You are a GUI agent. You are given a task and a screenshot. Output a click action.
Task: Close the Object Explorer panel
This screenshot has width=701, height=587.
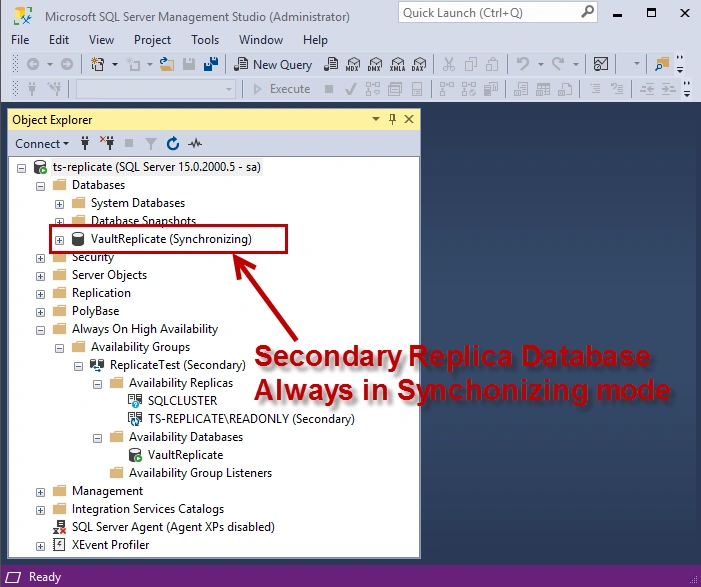[x=409, y=119]
